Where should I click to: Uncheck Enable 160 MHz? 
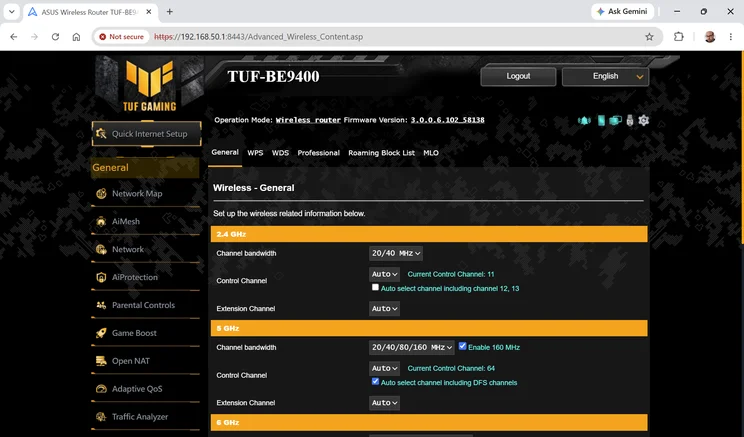(x=462, y=346)
